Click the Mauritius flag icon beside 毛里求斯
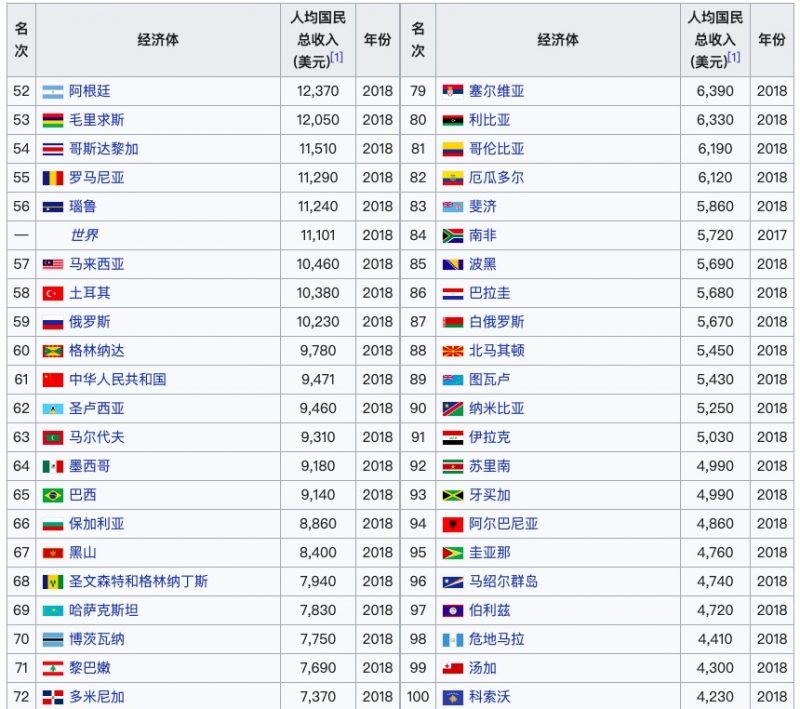 coord(53,120)
